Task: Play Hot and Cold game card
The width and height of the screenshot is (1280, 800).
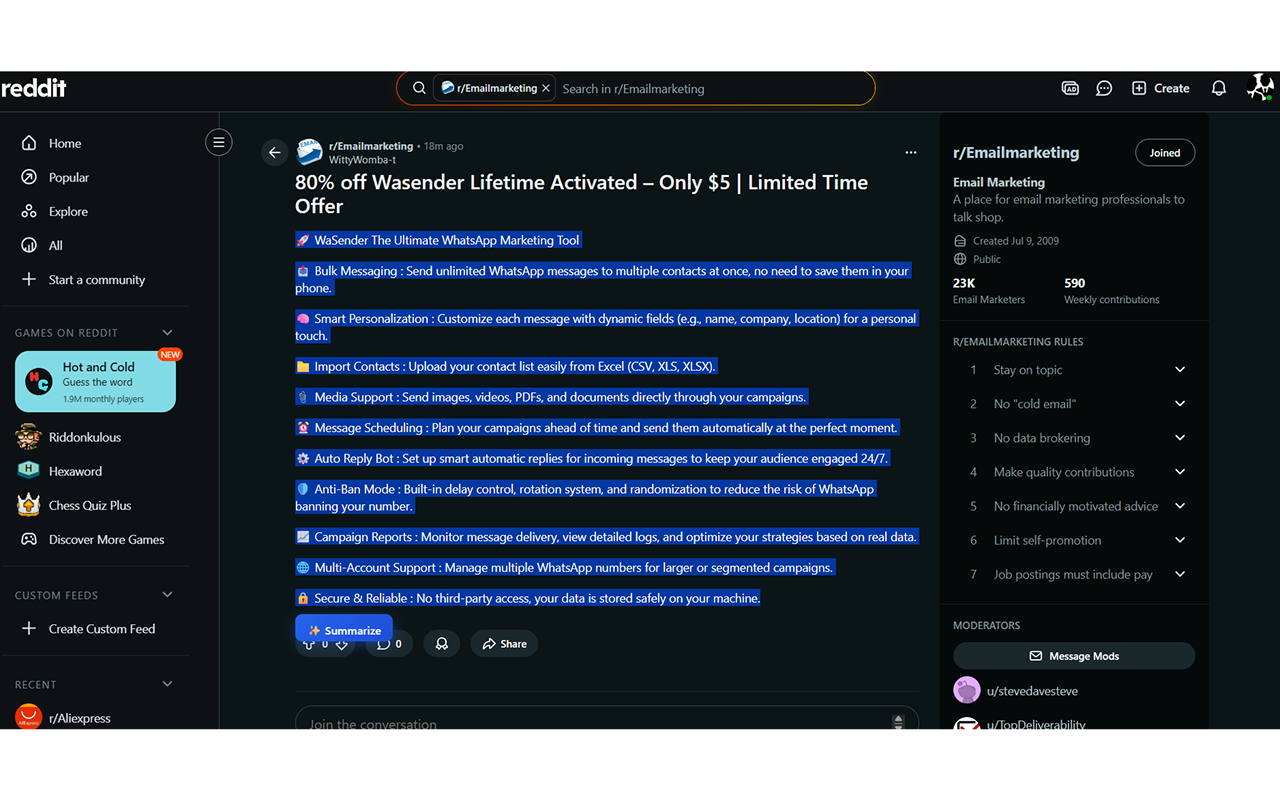Action: (95, 382)
